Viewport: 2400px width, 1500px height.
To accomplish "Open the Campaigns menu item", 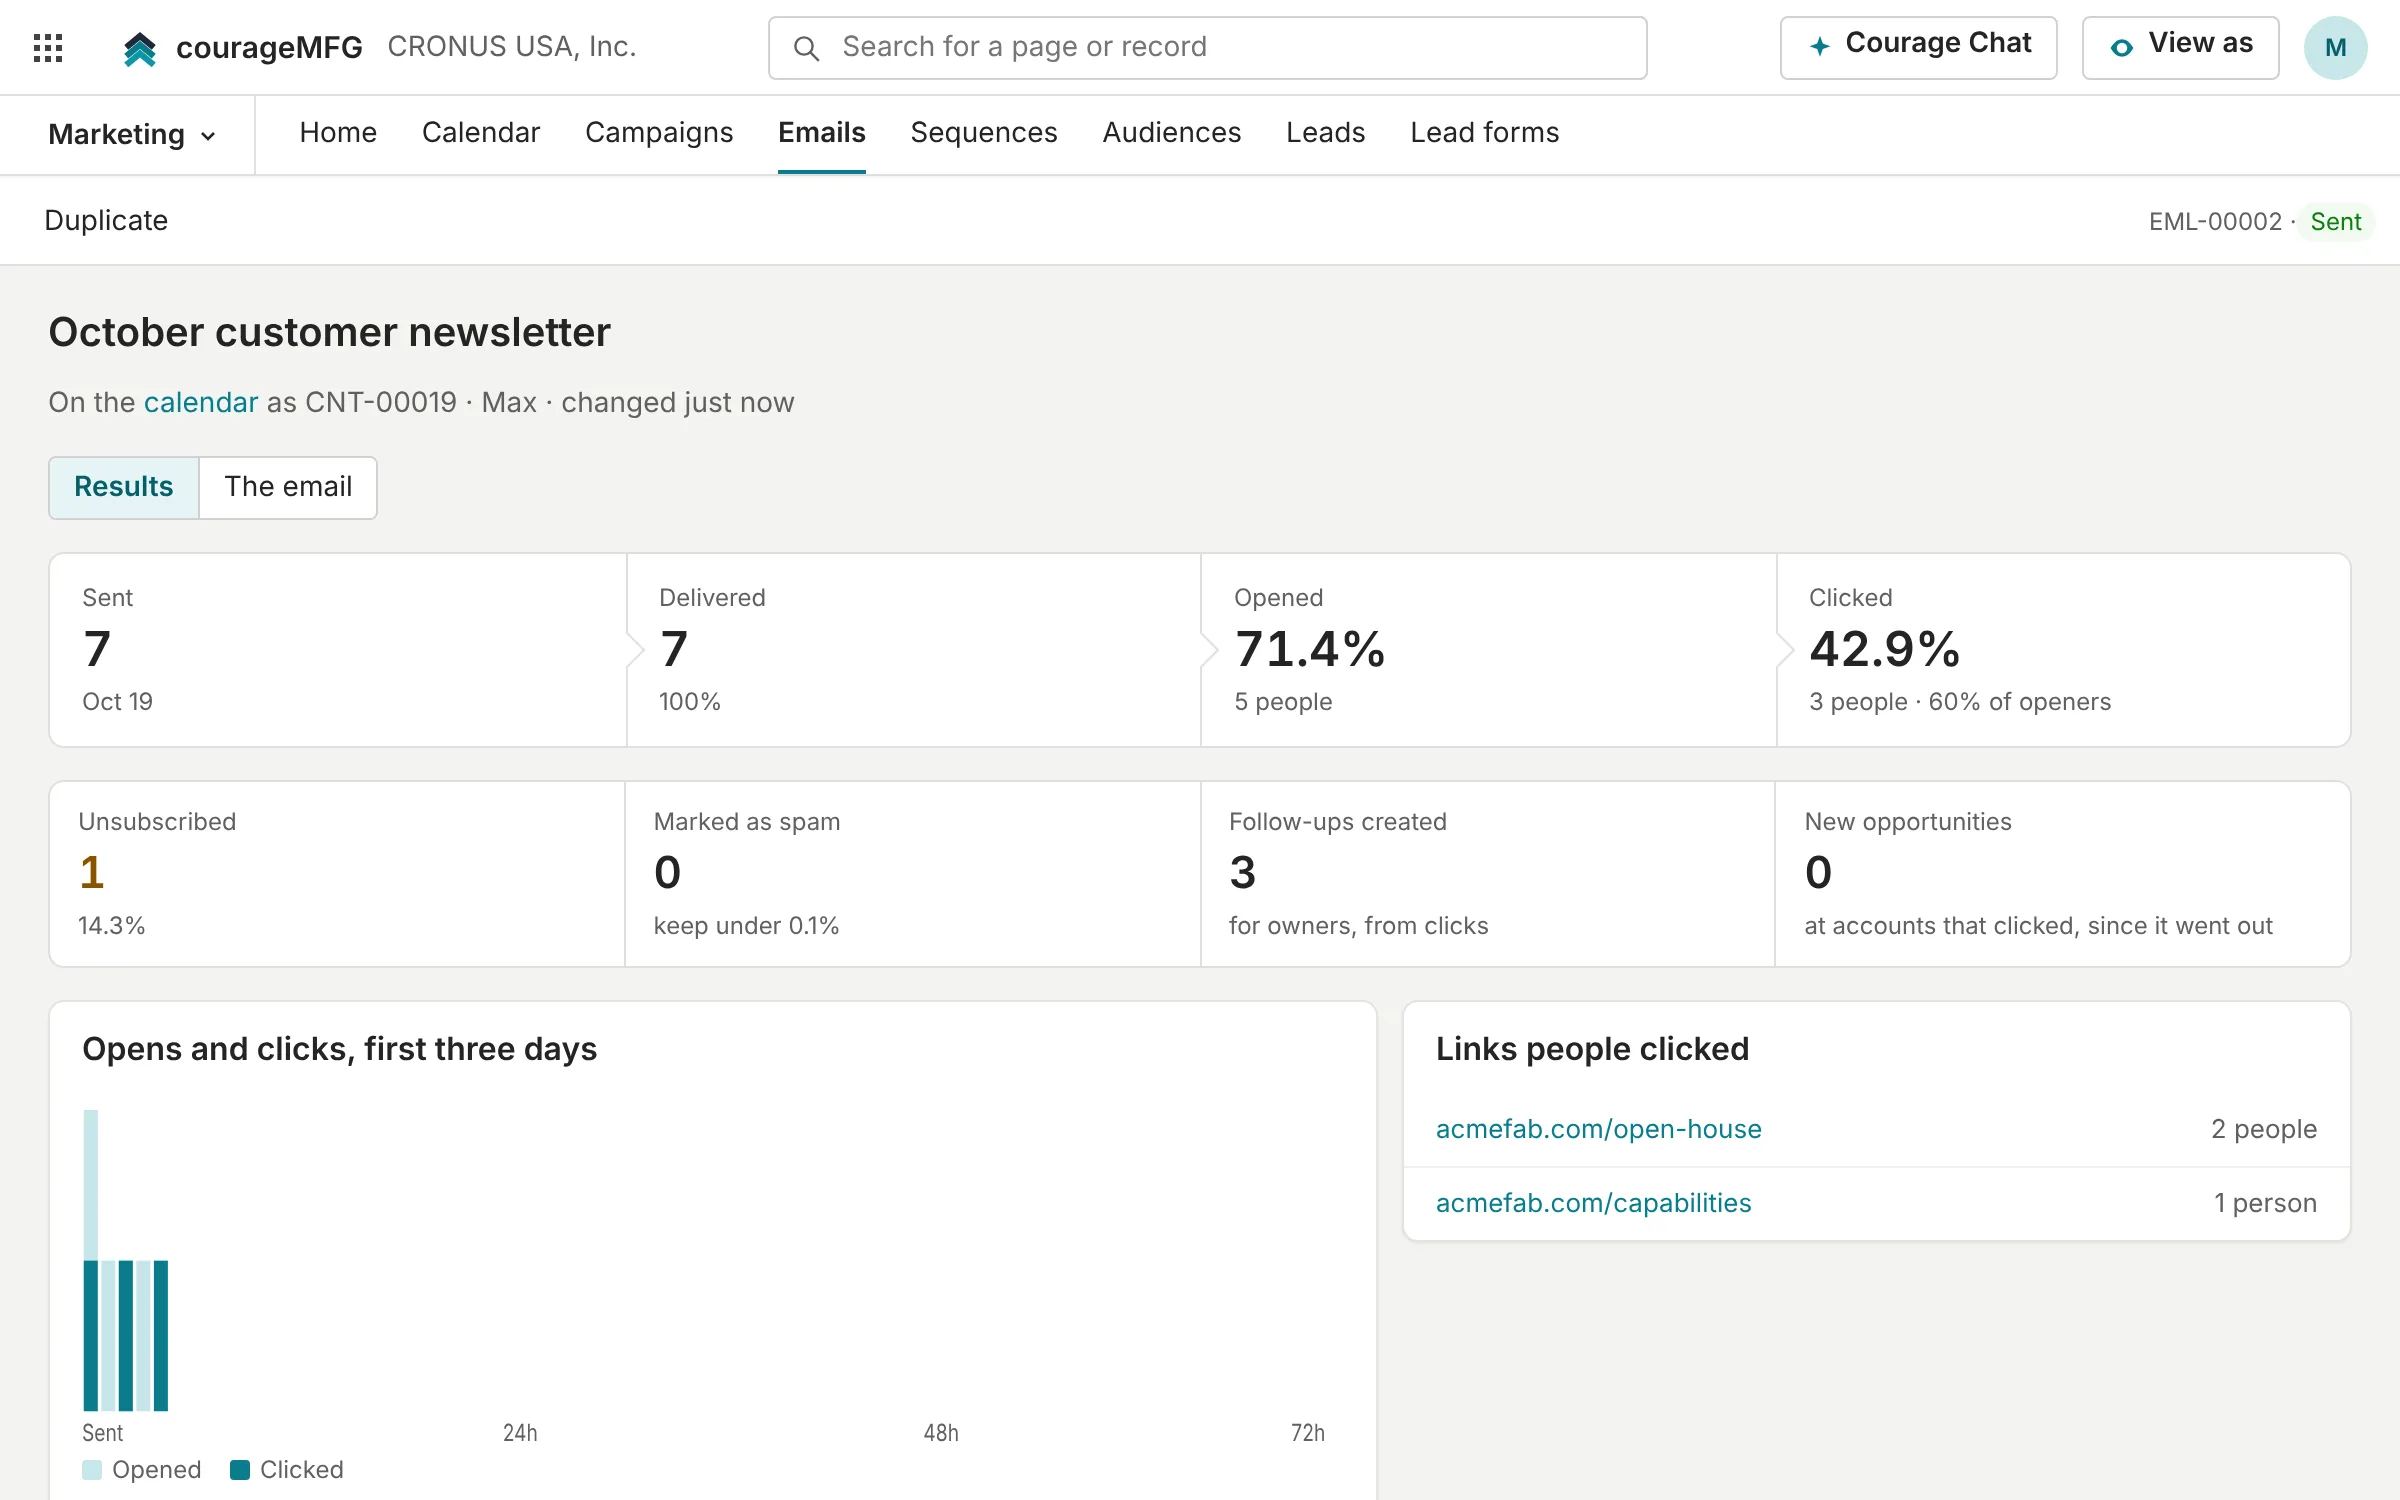I will (659, 133).
